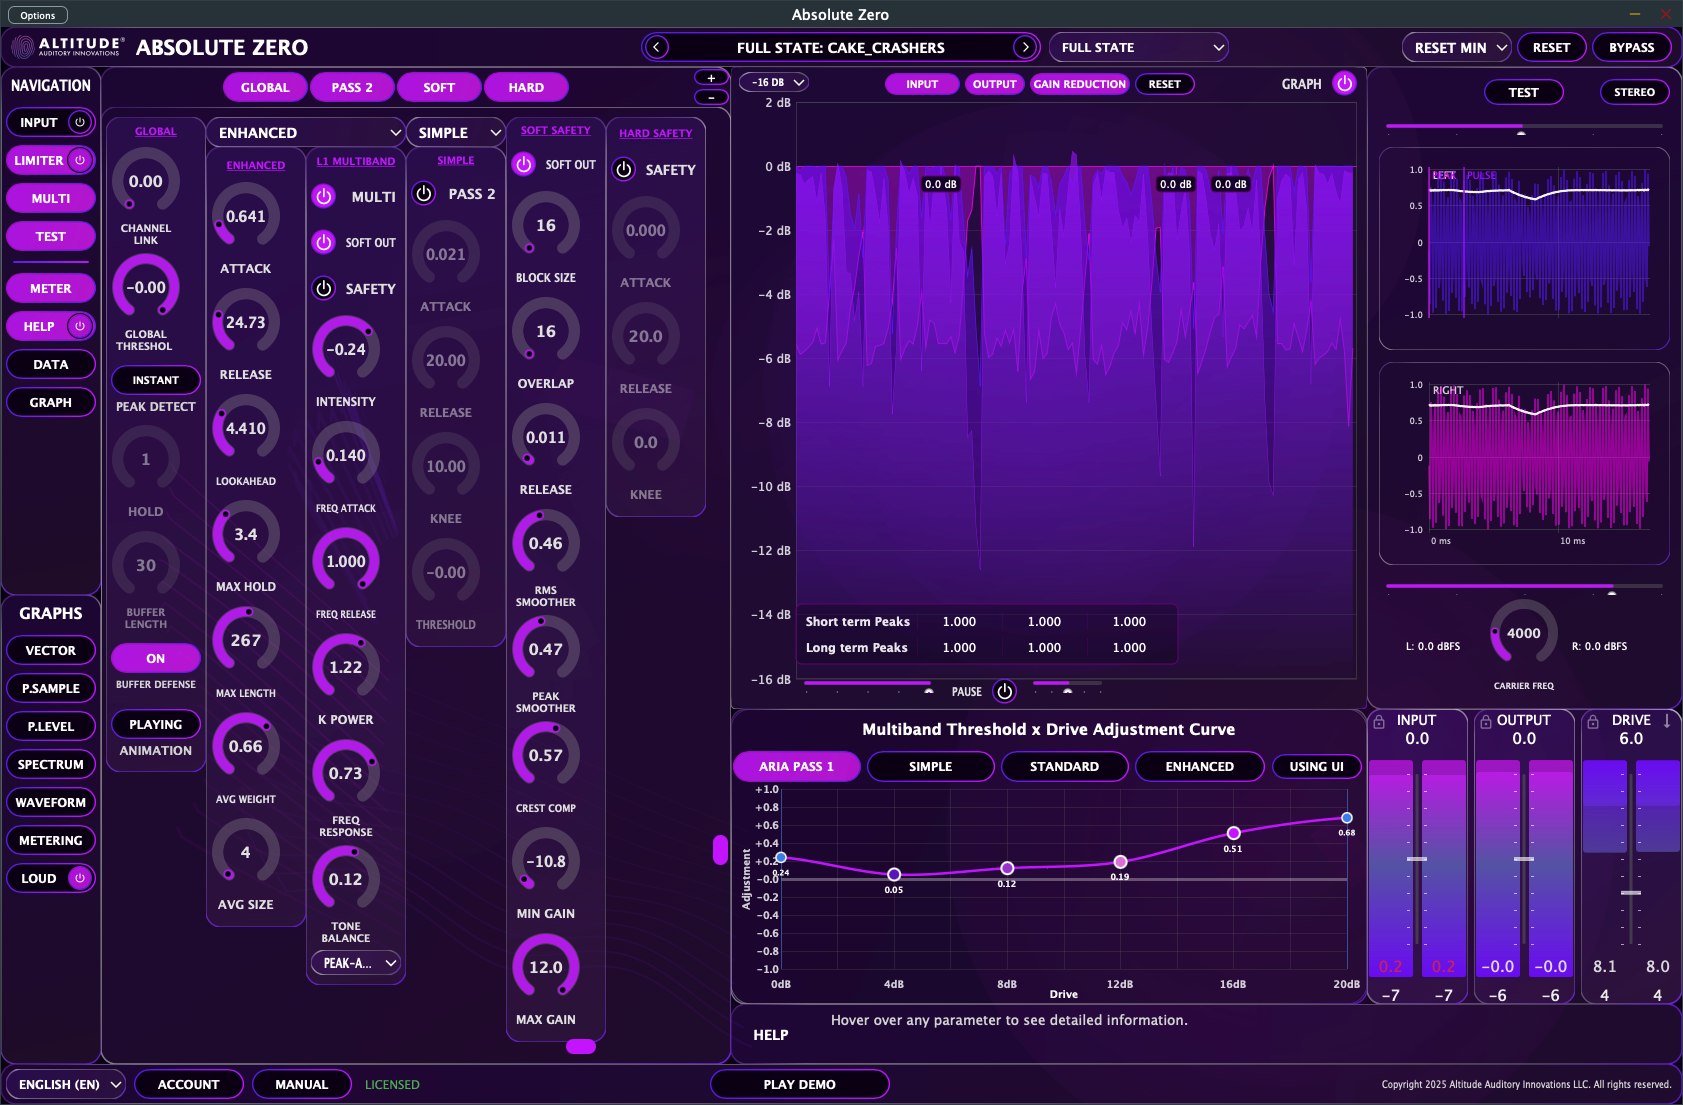Go to the previous preset arrow
The image size is (1683, 1105).
click(x=657, y=47)
